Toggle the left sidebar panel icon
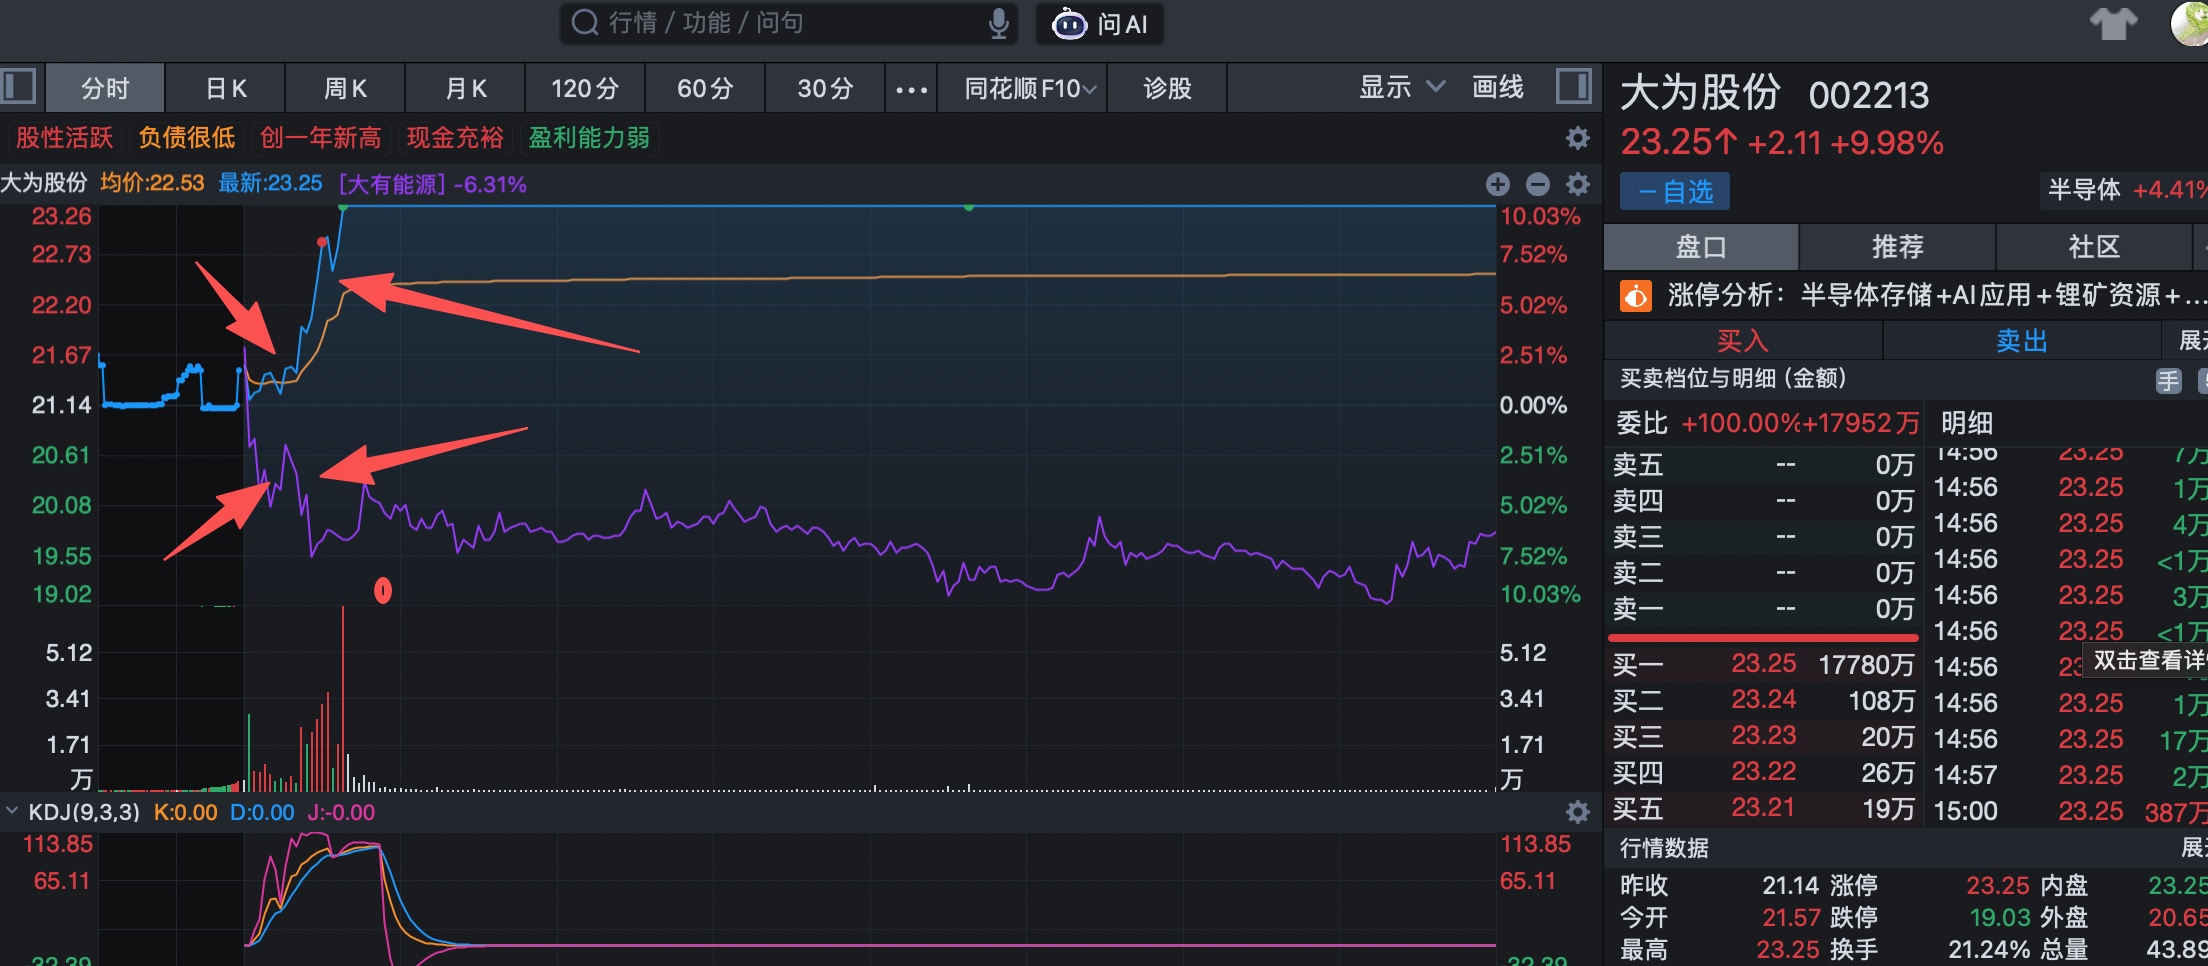Screen dimensions: 2208x966 pyautogui.click(x=18, y=87)
